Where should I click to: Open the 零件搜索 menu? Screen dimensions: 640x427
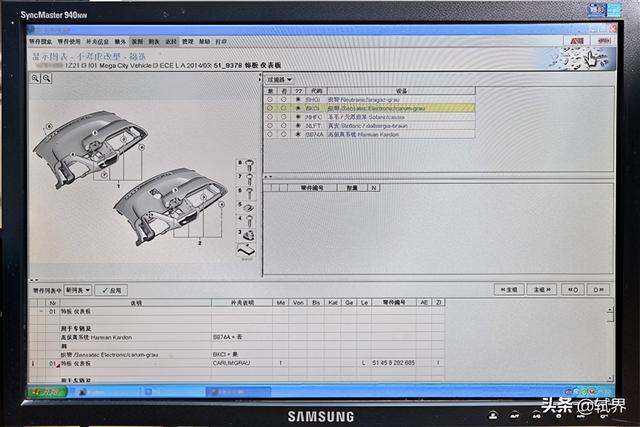coord(41,42)
